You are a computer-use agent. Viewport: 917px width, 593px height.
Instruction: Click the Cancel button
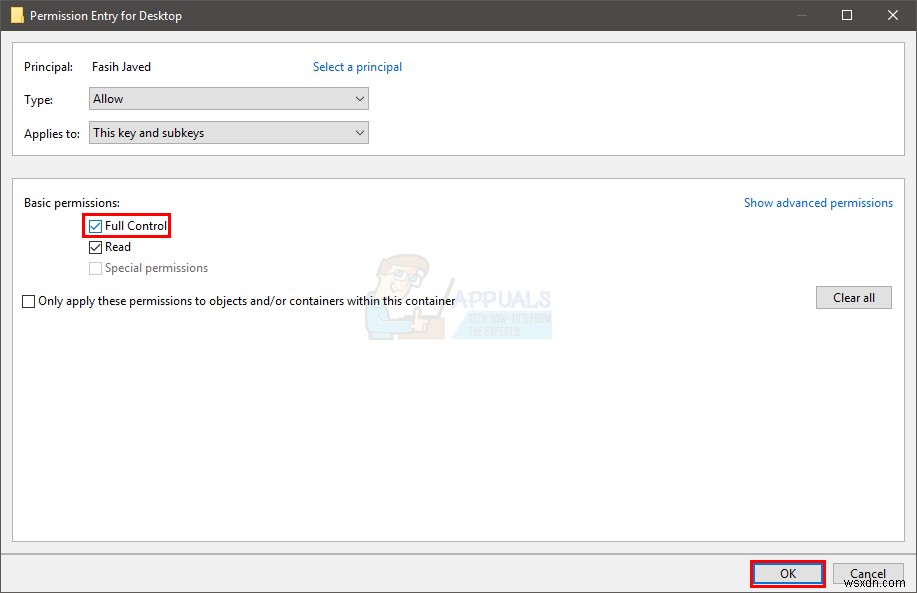point(868,574)
